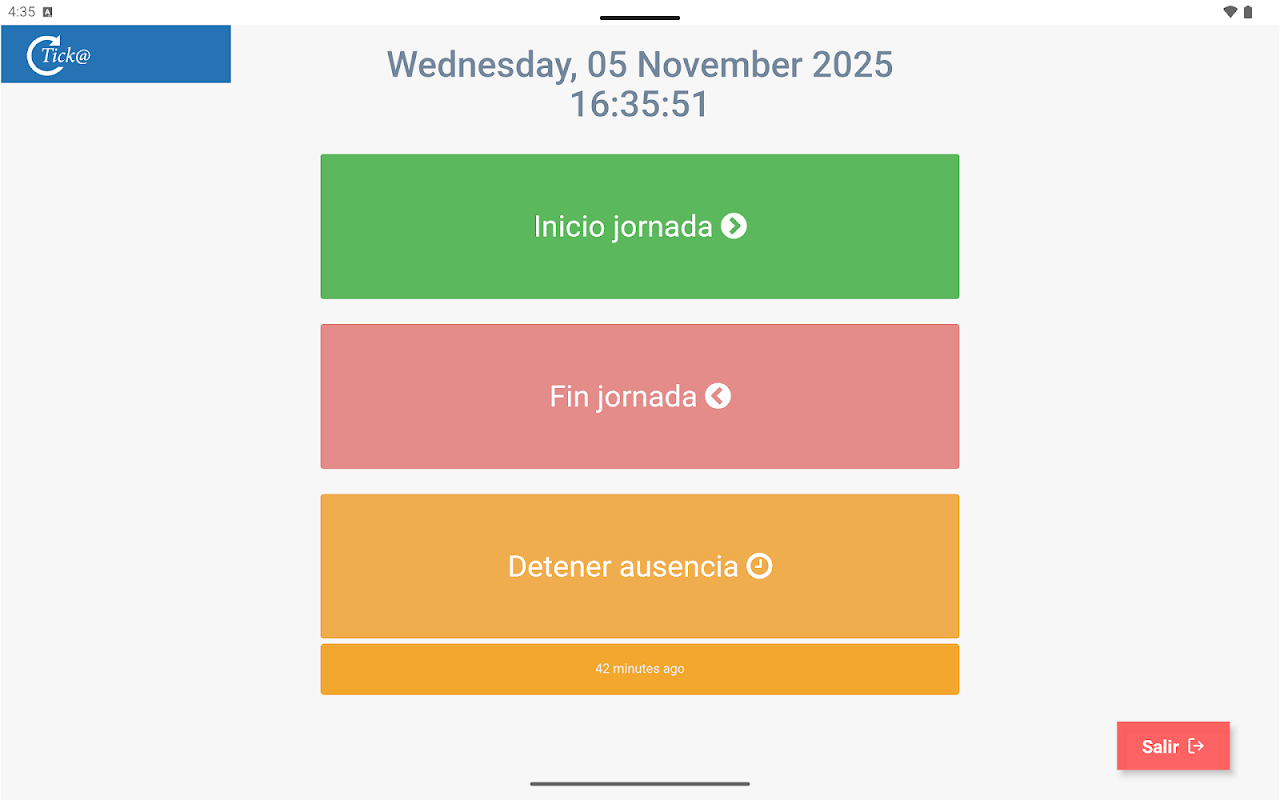The image size is (1280, 800).
Task: Click the clock icon beside Detener ausencia
Action: pos(760,566)
